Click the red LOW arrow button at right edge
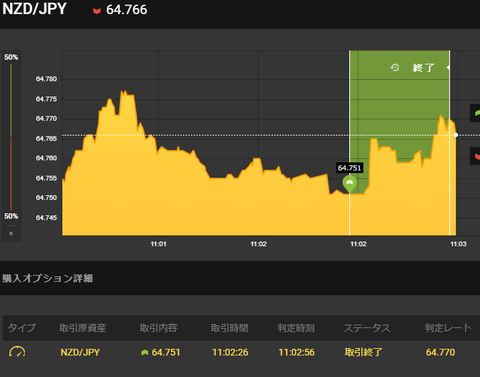 [x=476, y=156]
